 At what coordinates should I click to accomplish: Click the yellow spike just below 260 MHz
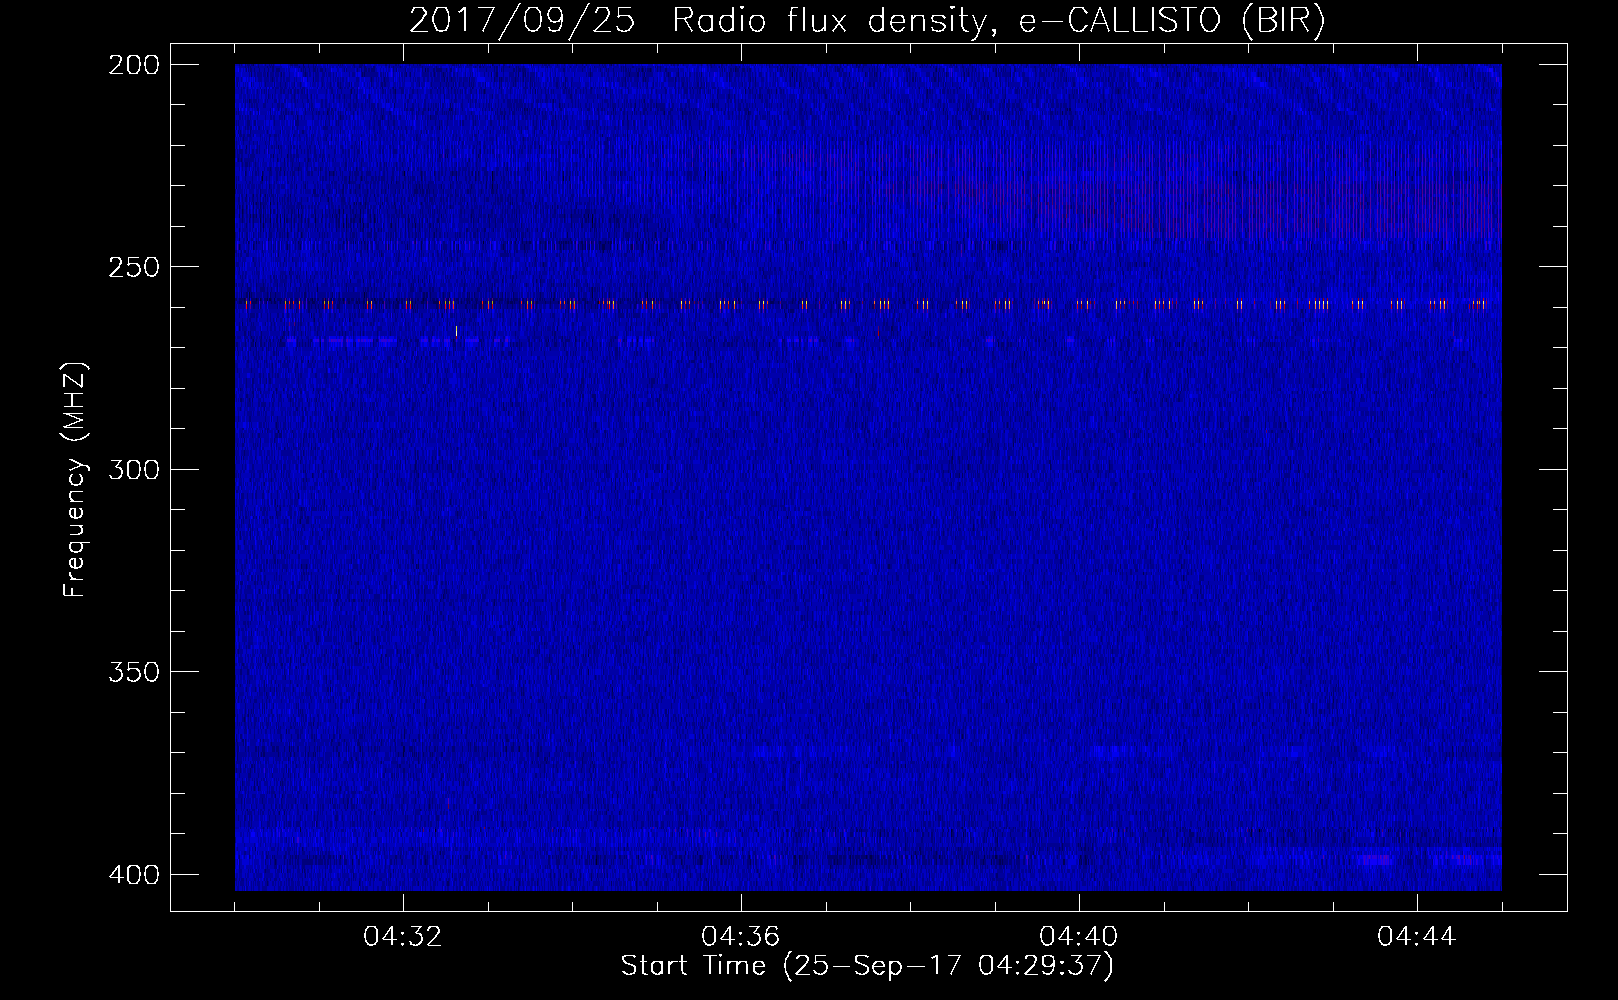[456, 331]
